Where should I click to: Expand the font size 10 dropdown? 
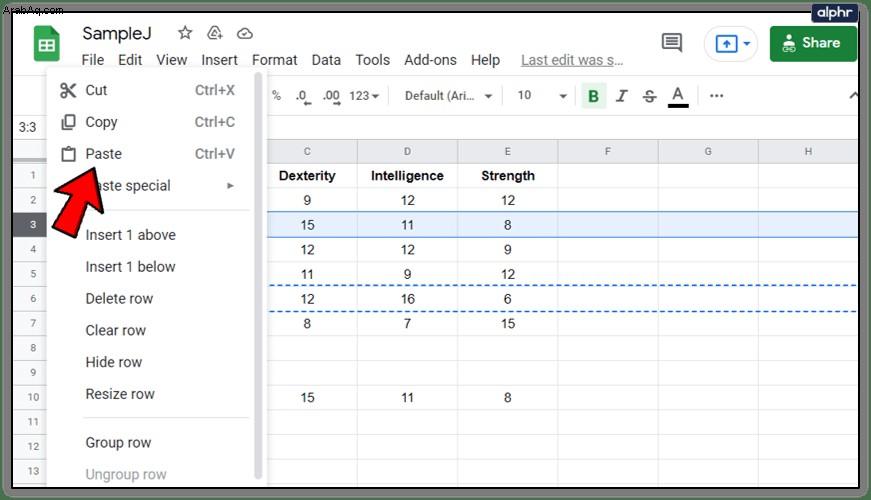click(x=542, y=96)
